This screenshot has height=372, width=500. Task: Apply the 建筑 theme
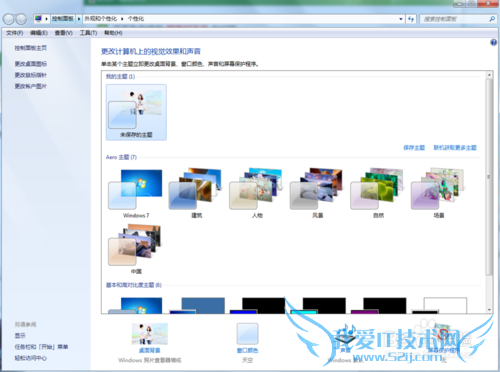pyautogui.click(x=196, y=193)
